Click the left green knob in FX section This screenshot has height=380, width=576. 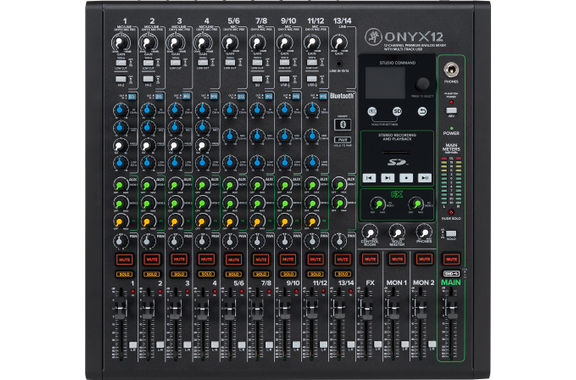point(378,204)
